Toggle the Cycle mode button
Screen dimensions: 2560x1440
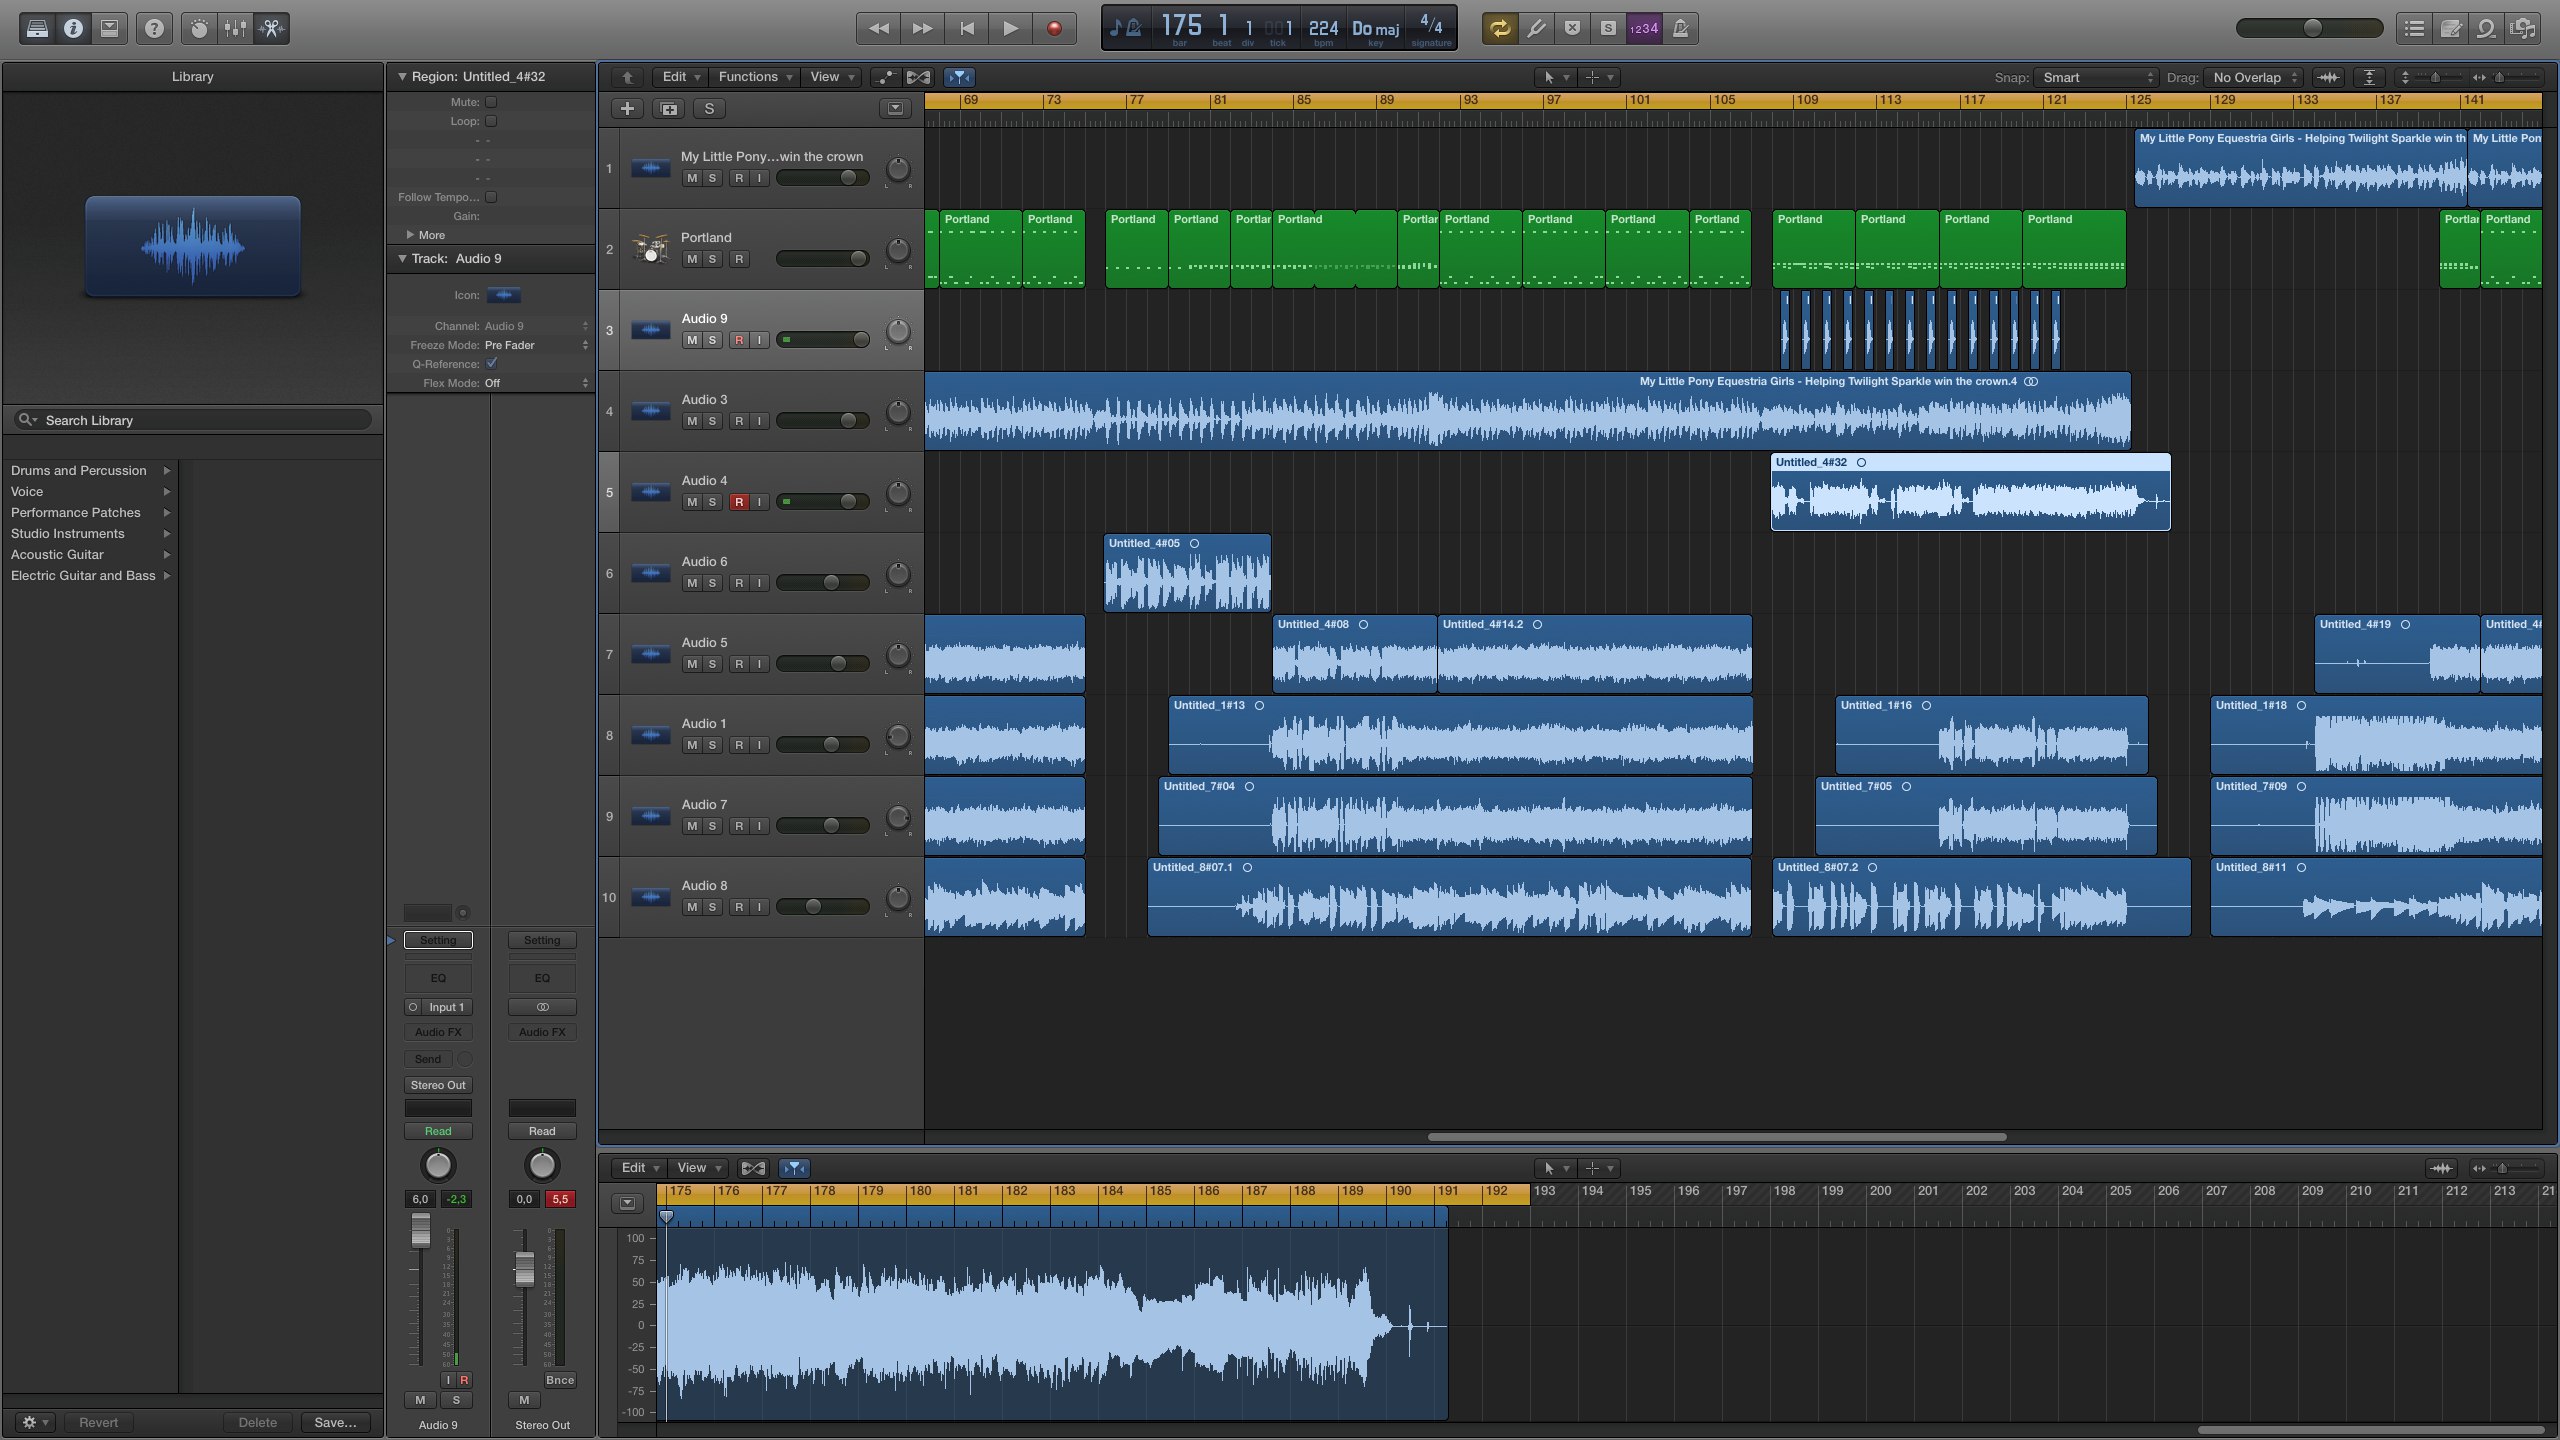pyautogui.click(x=1499, y=28)
